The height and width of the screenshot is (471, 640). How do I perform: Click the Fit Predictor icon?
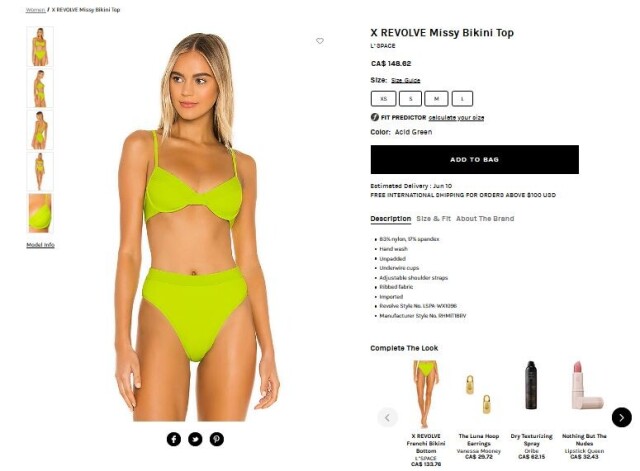coord(375,117)
